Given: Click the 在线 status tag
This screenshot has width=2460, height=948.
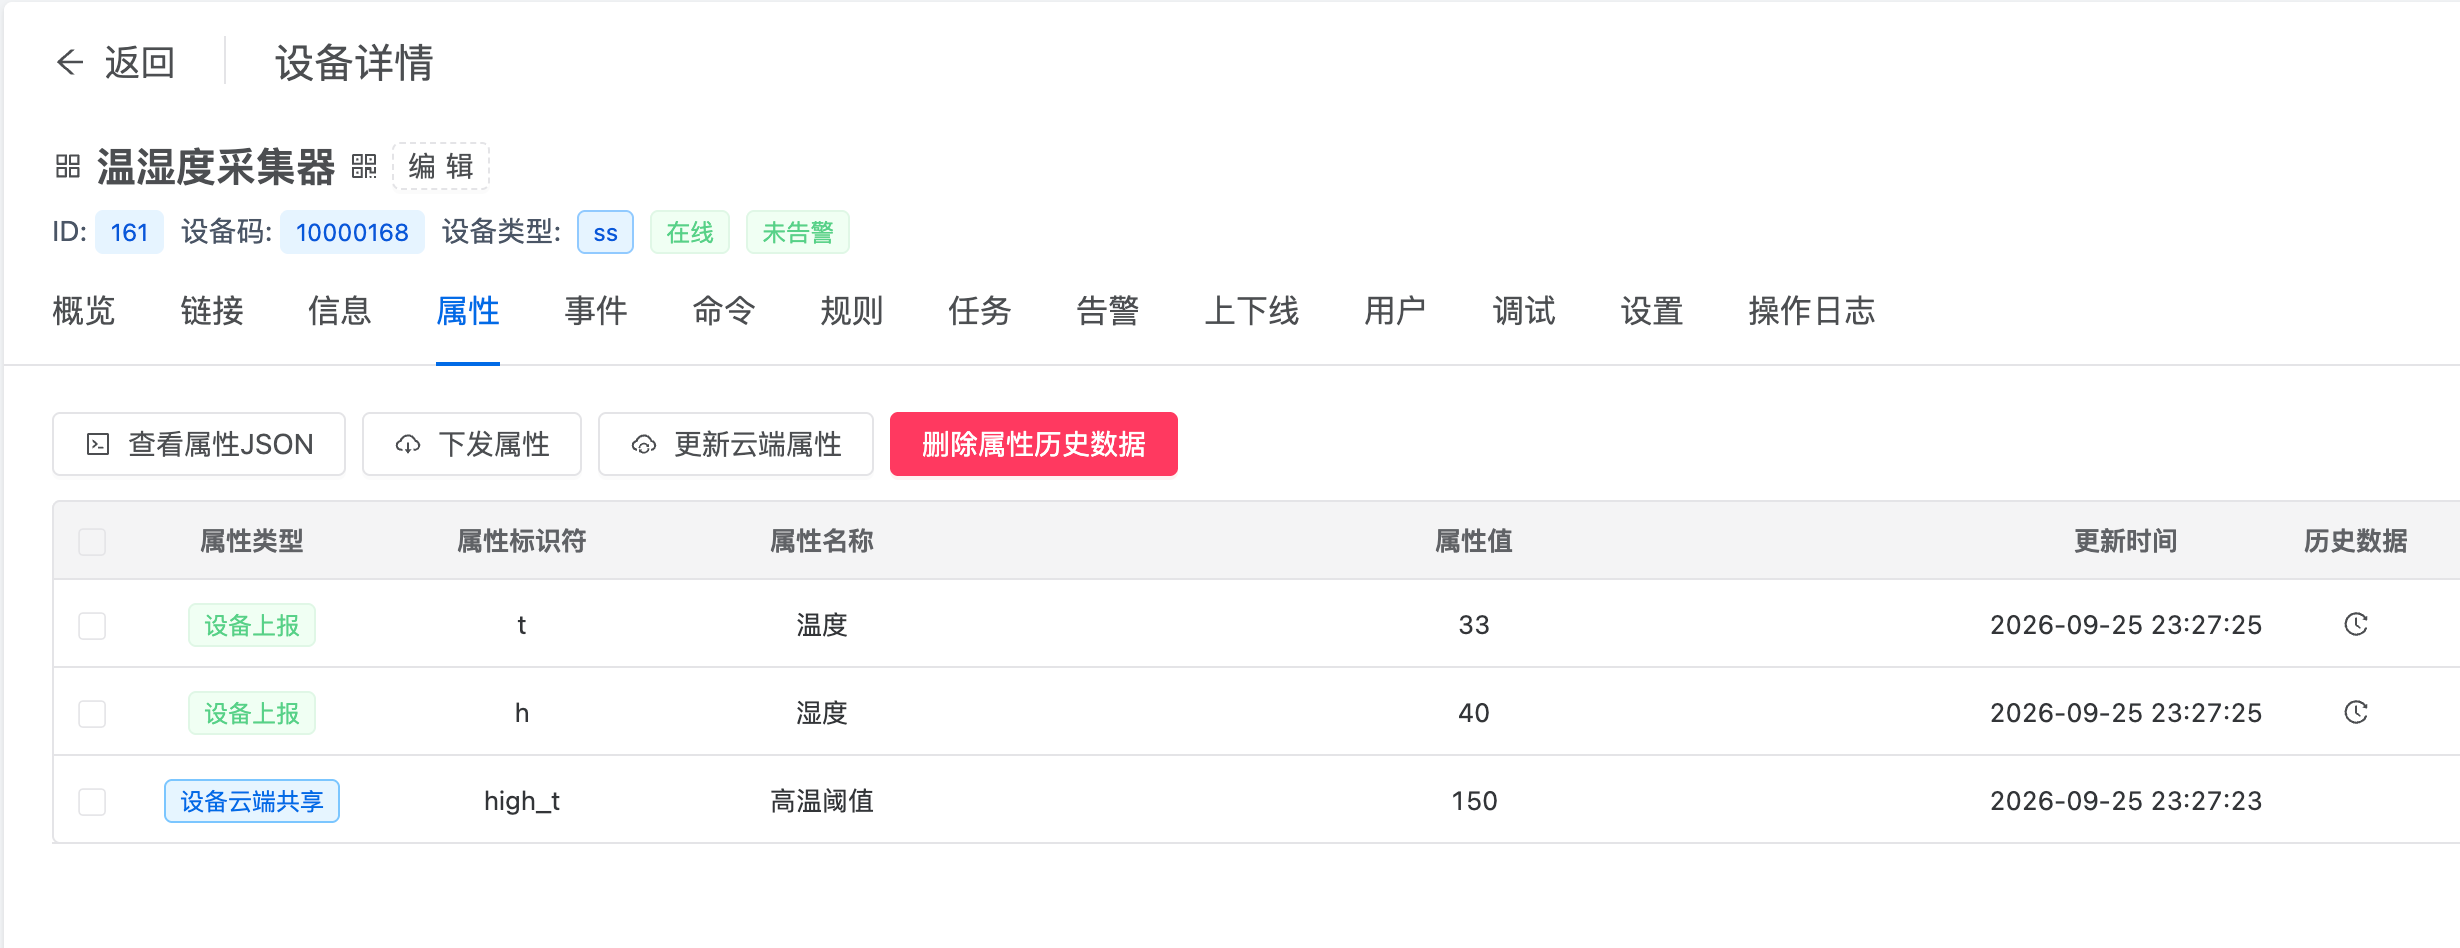Looking at the screenshot, I should [690, 232].
